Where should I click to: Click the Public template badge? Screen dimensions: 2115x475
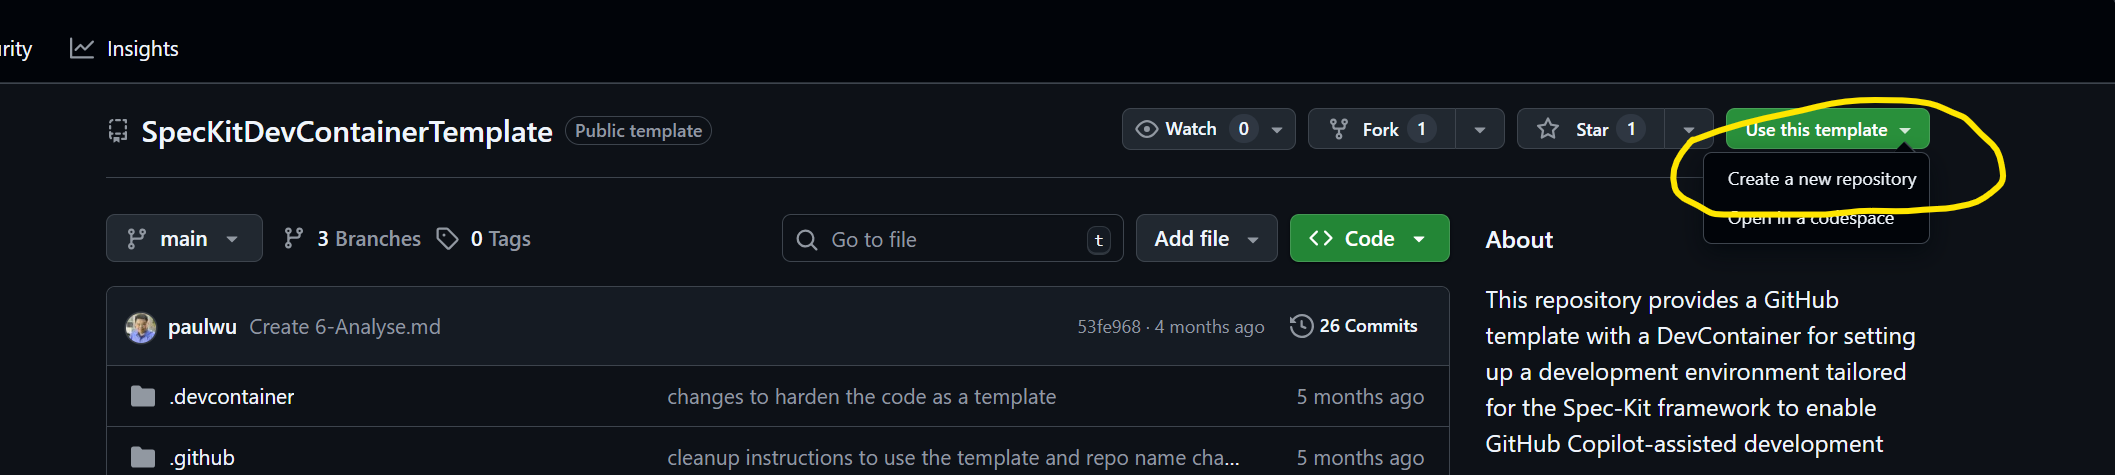638,131
